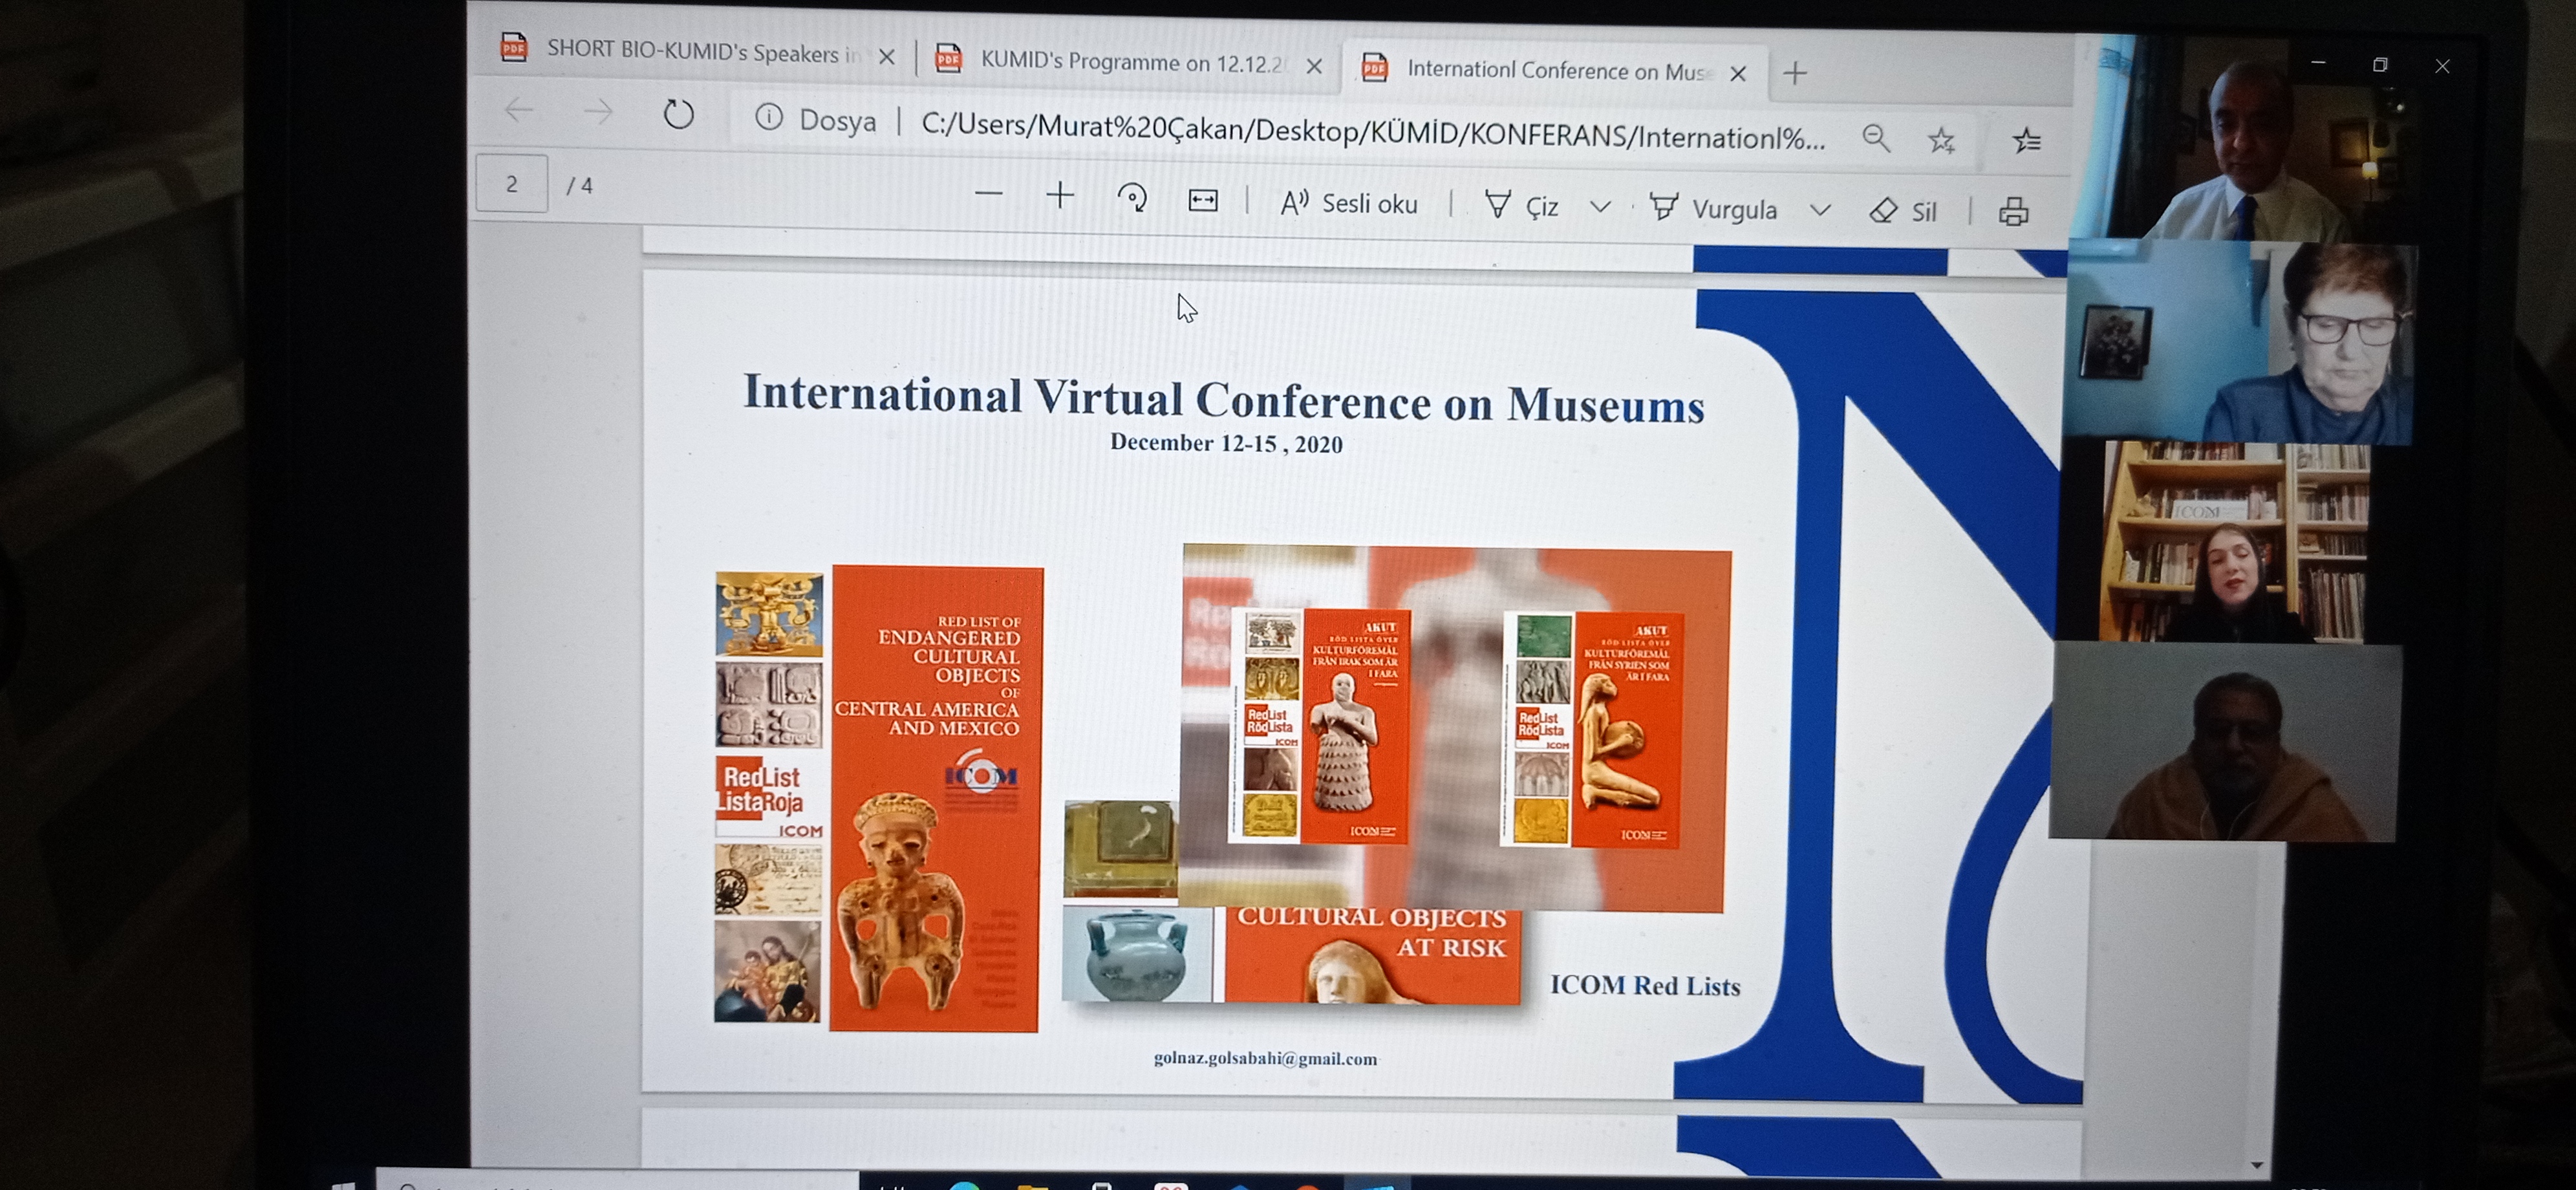Click the zoom in plus icon

click(x=1060, y=196)
